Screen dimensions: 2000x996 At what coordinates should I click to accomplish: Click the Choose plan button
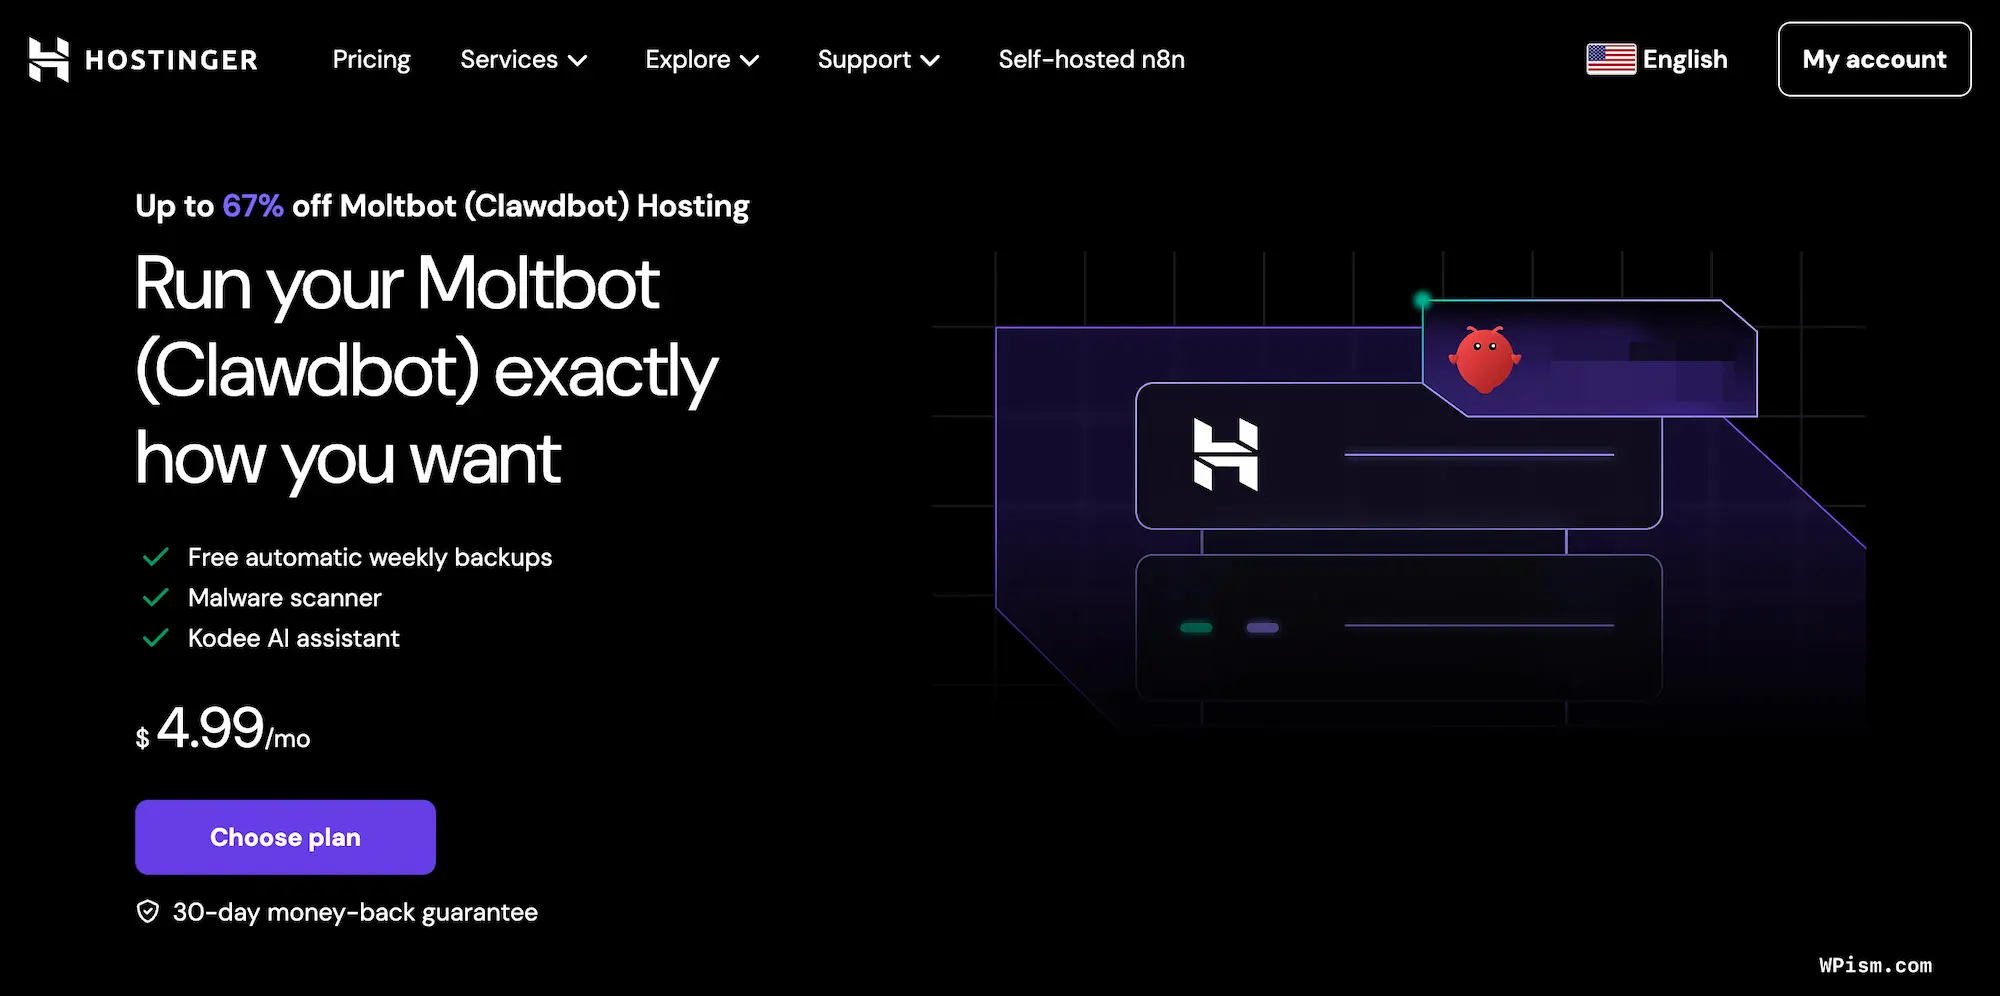[285, 837]
